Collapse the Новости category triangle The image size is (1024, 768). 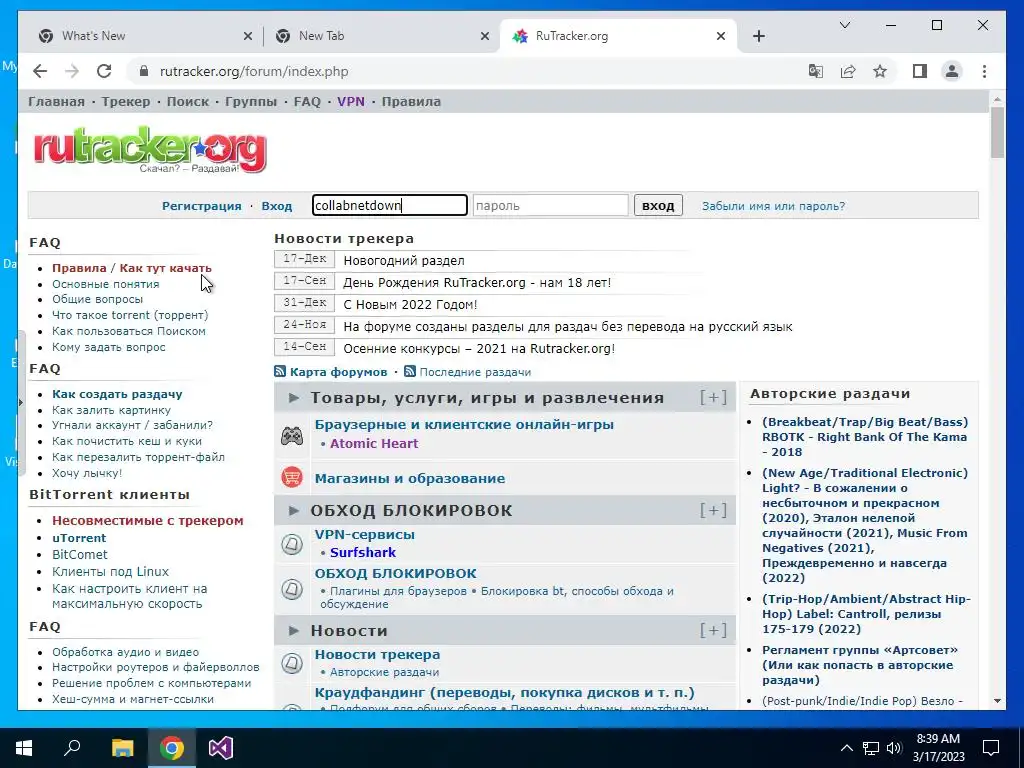coord(293,630)
